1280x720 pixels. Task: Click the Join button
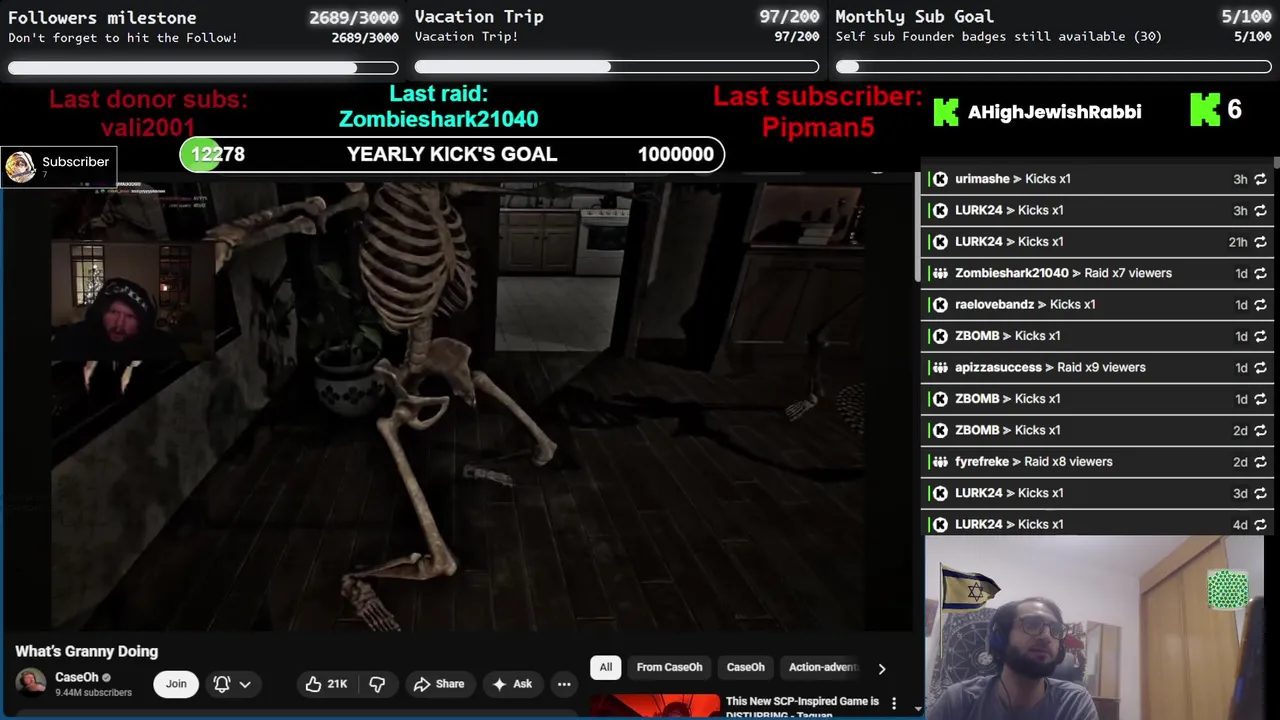coord(176,684)
